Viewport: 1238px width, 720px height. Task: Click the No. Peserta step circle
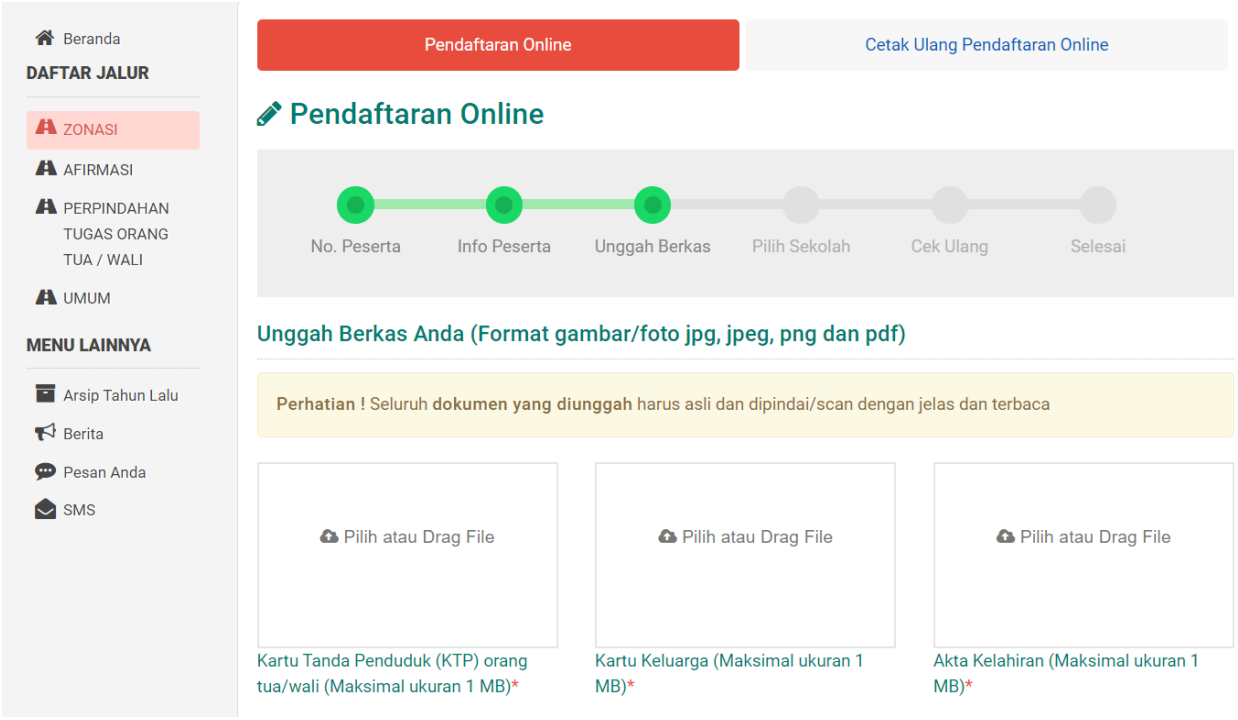(355, 205)
